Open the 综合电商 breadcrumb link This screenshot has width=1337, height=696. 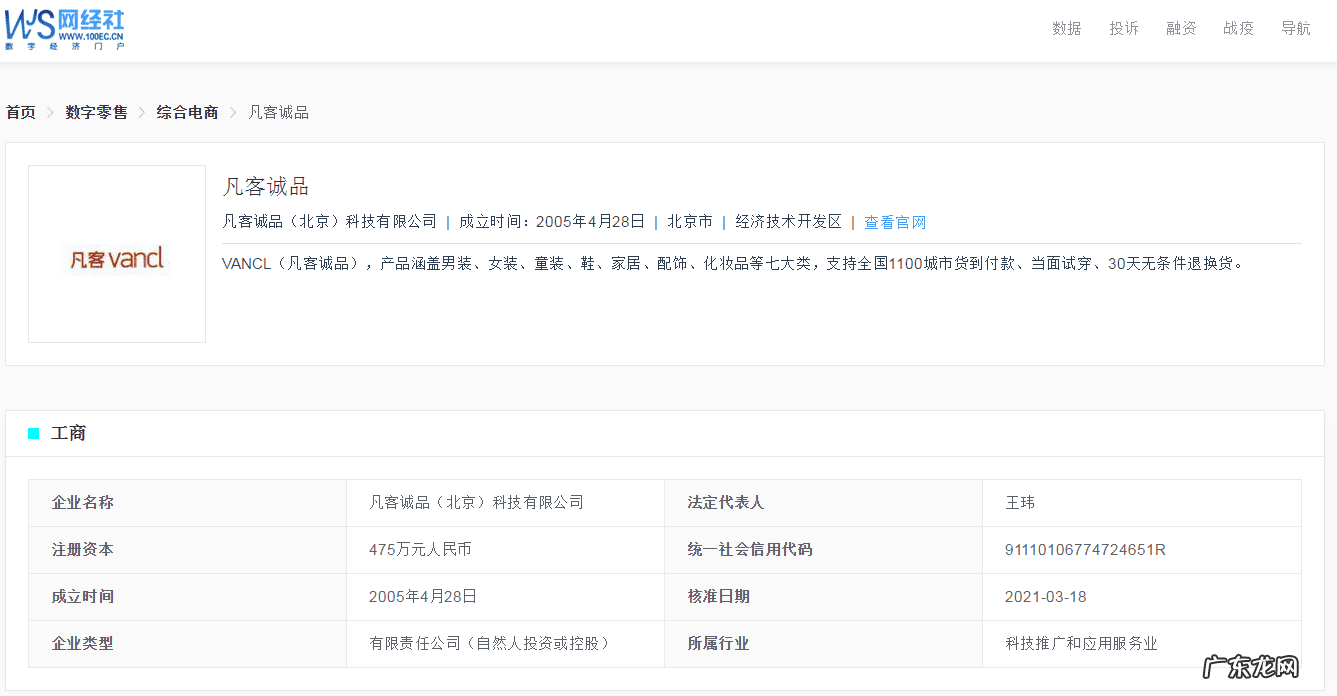186,112
